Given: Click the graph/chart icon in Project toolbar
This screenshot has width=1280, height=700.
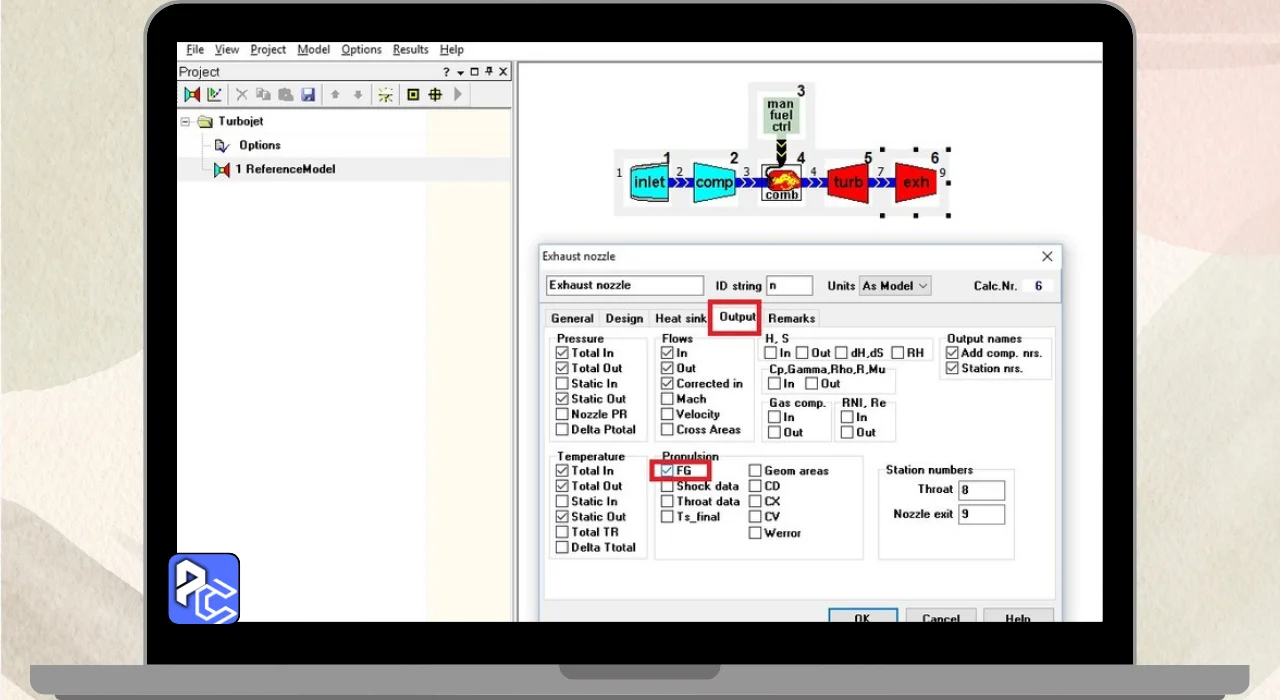Looking at the screenshot, I should [x=214, y=94].
